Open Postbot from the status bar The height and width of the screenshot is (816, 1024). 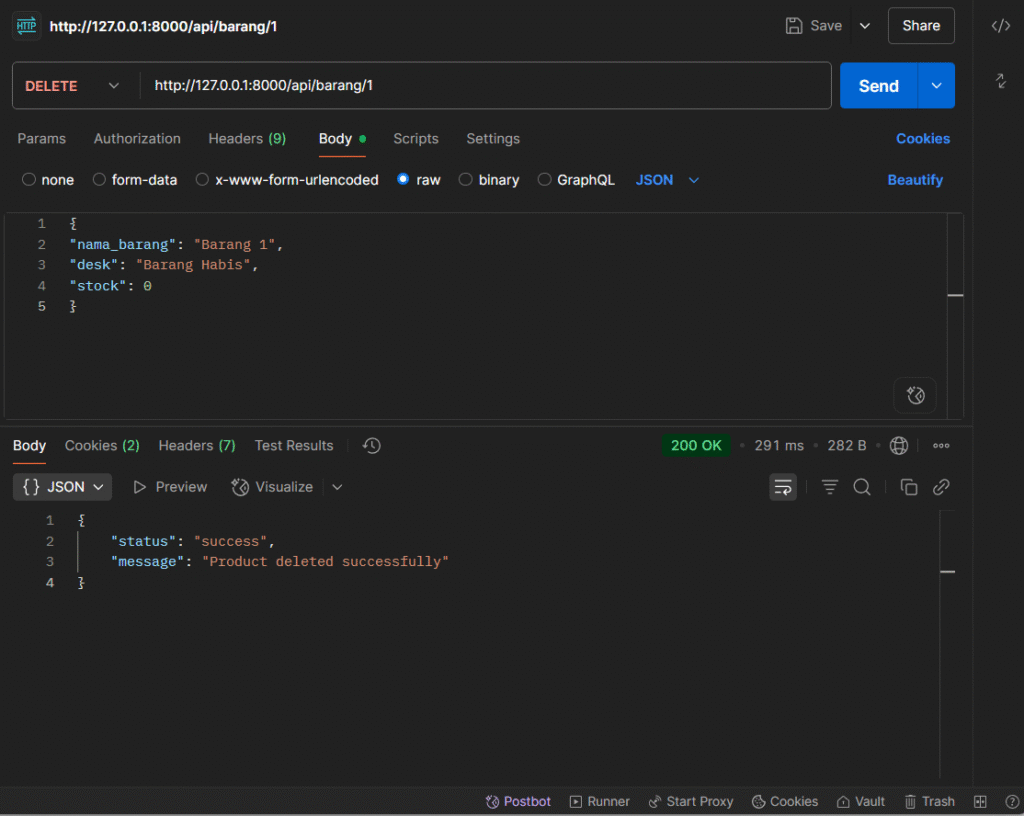(518, 801)
